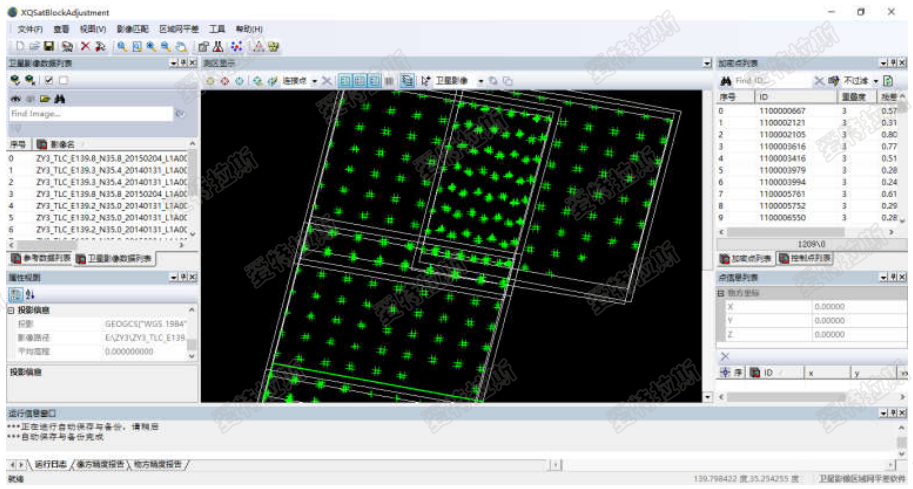The image size is (913, 489).
Task: Click the yellow folder icon above Find Image
Action: [45, 98]
